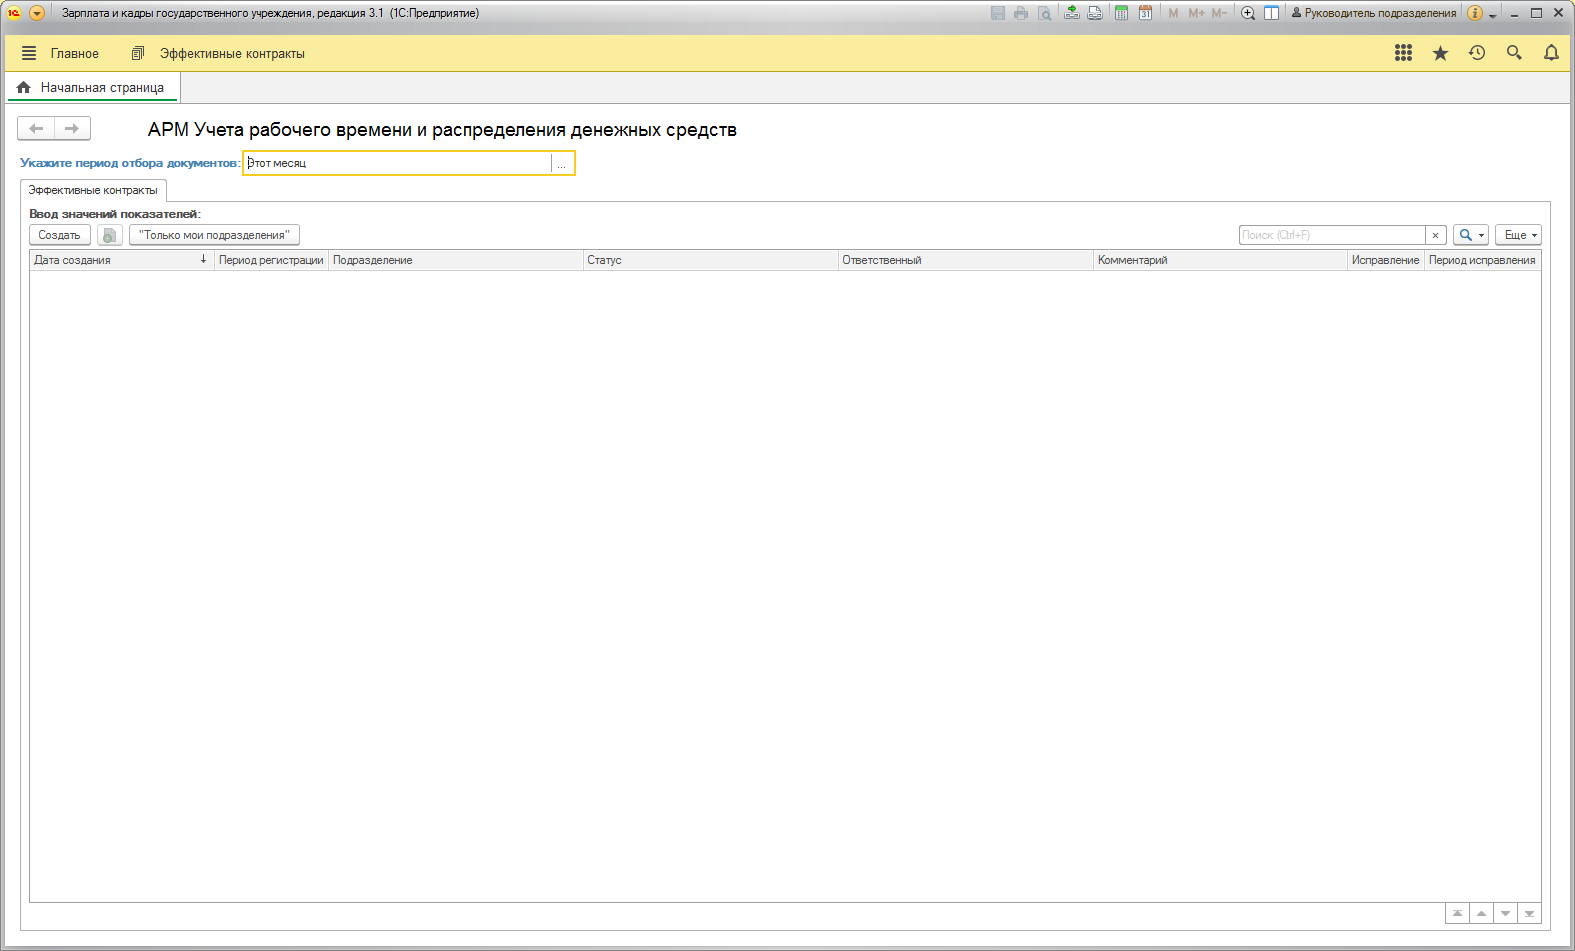Click the Создать button
Screen dimensions: 1575x951
point(59,235)
